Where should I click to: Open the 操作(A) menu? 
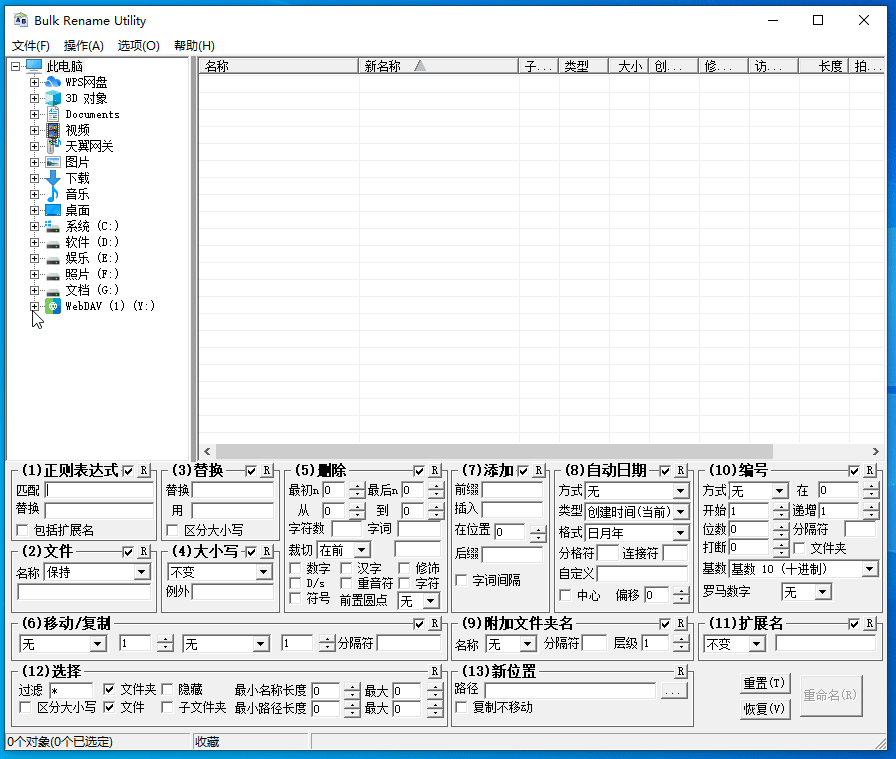coord(83,46)
